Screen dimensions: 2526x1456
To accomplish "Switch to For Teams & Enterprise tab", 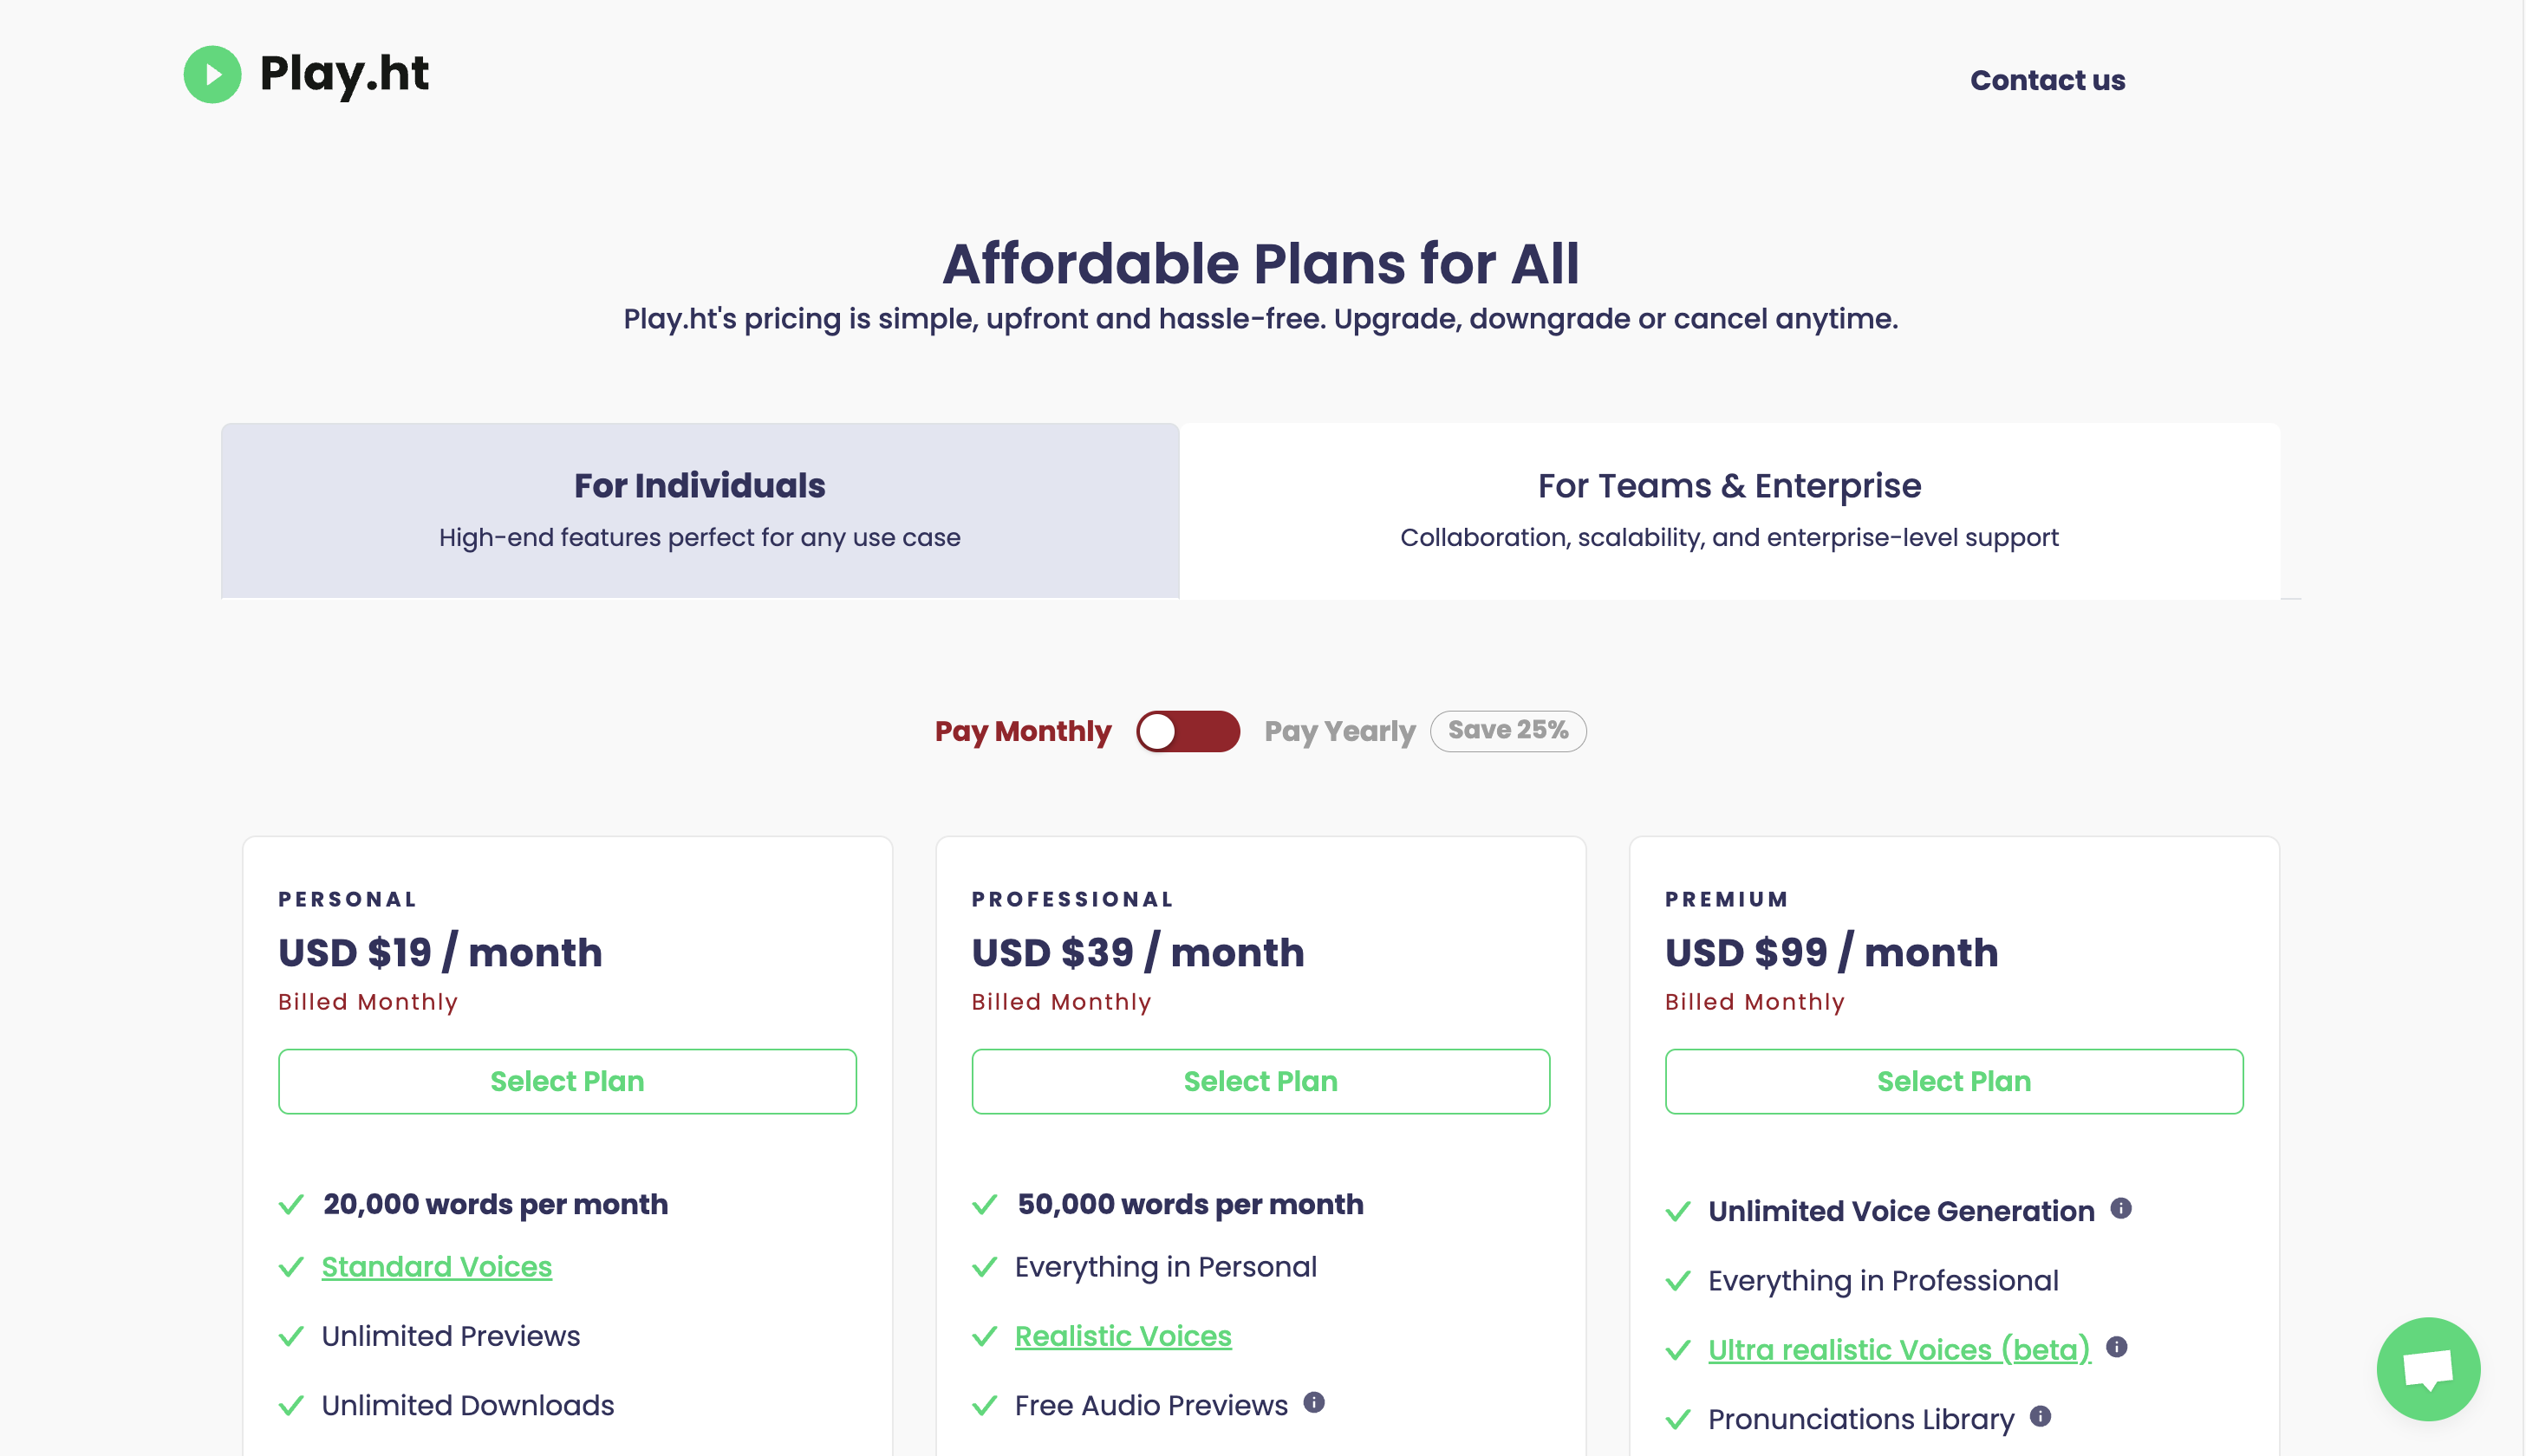I will point(1730,511).
